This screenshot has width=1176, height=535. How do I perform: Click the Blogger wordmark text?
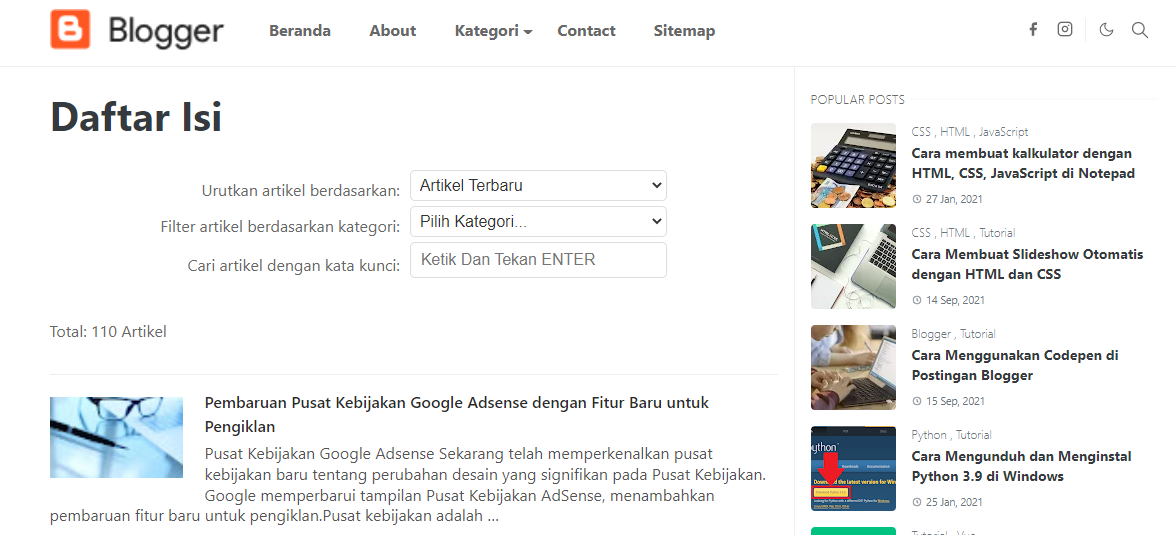click(x=166, y=32)
